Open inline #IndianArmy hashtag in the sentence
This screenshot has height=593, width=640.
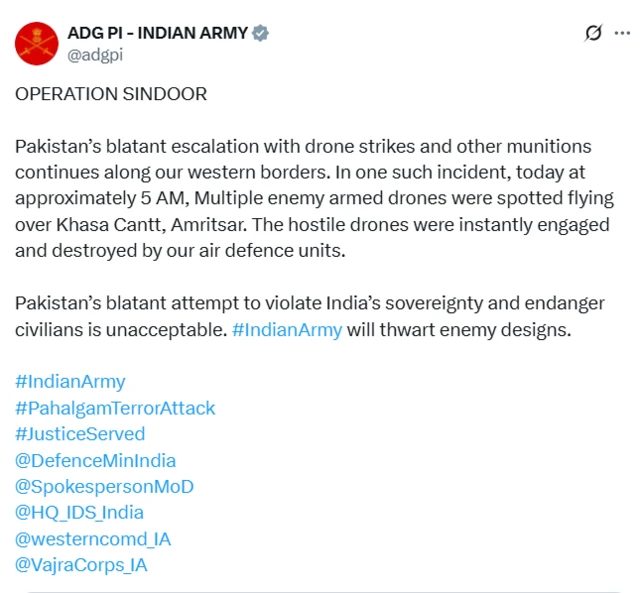[x=287, y=330]
